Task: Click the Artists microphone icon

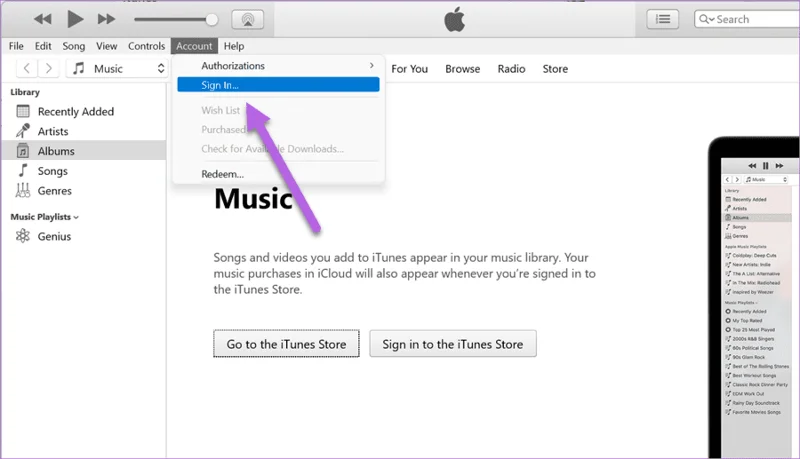Action: pos(23,131)
